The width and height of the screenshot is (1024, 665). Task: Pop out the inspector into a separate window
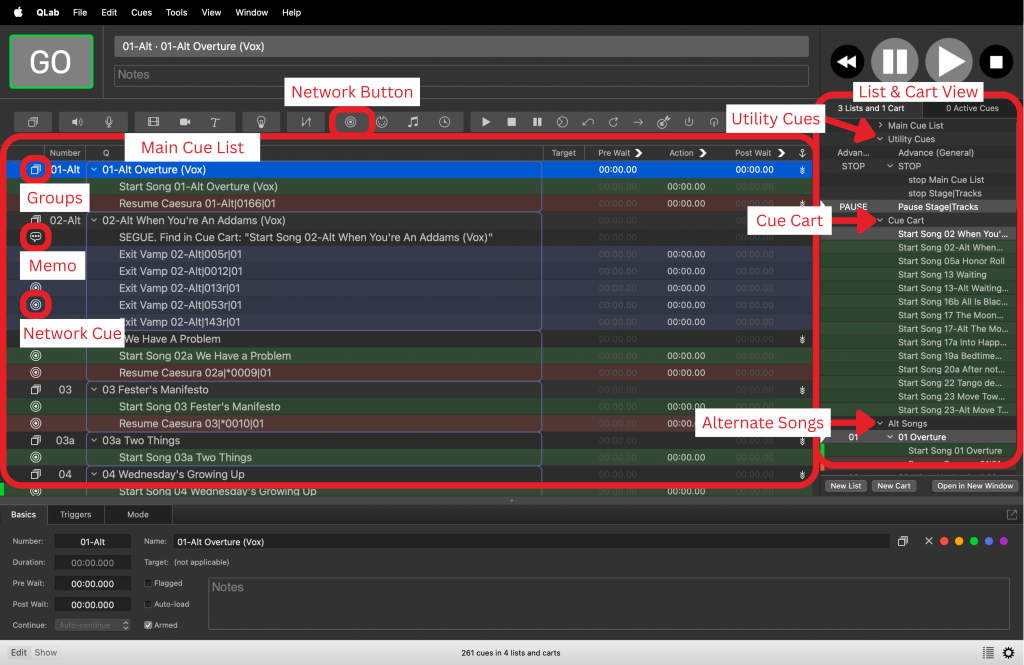coord(1012,515)
